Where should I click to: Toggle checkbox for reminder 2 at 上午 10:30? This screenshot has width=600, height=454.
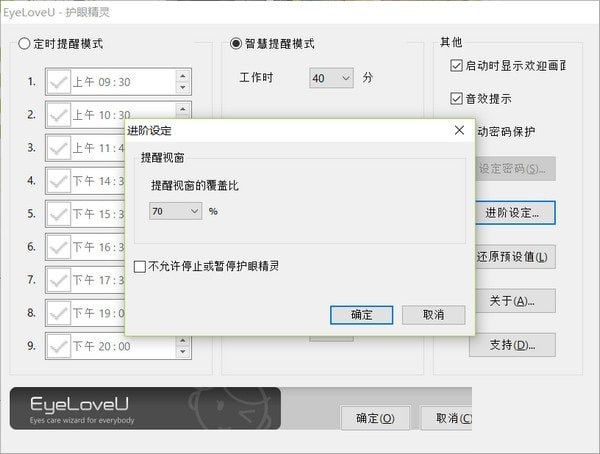click(58, 115)
